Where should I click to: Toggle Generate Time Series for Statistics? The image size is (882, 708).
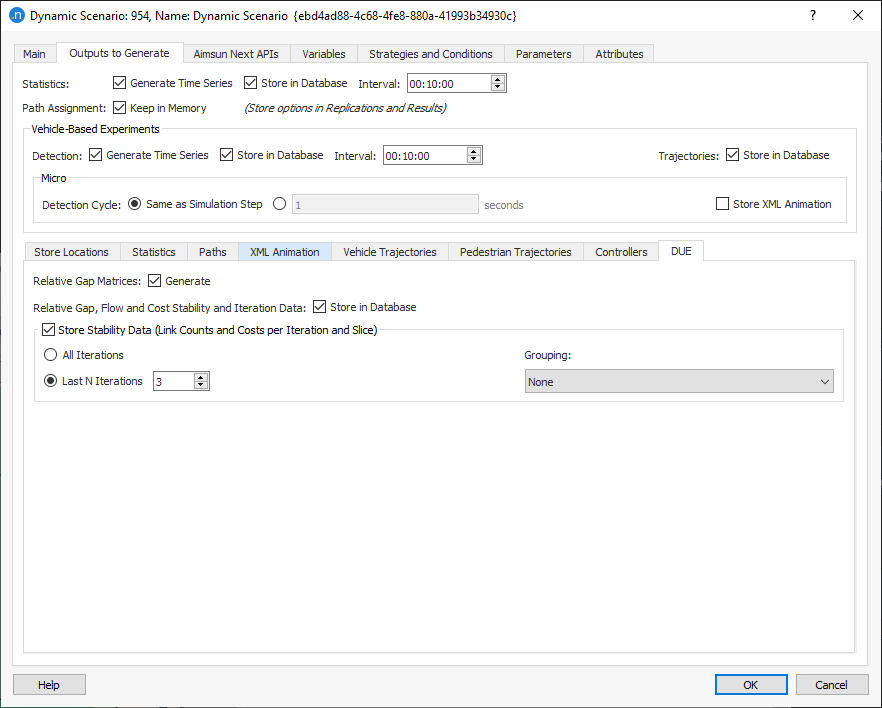point(119,83)
